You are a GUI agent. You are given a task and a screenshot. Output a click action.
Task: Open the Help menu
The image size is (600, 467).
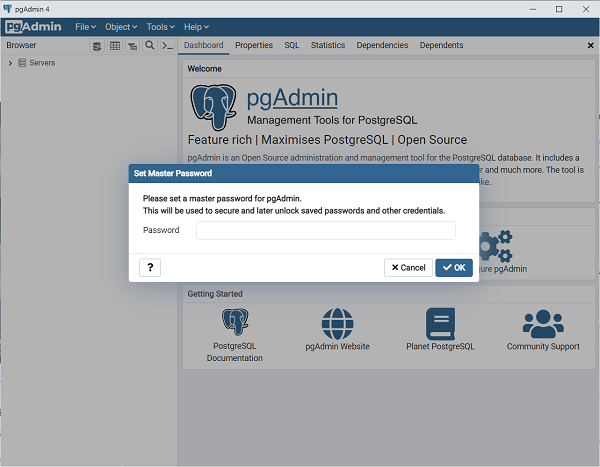[x=196, y=27]
